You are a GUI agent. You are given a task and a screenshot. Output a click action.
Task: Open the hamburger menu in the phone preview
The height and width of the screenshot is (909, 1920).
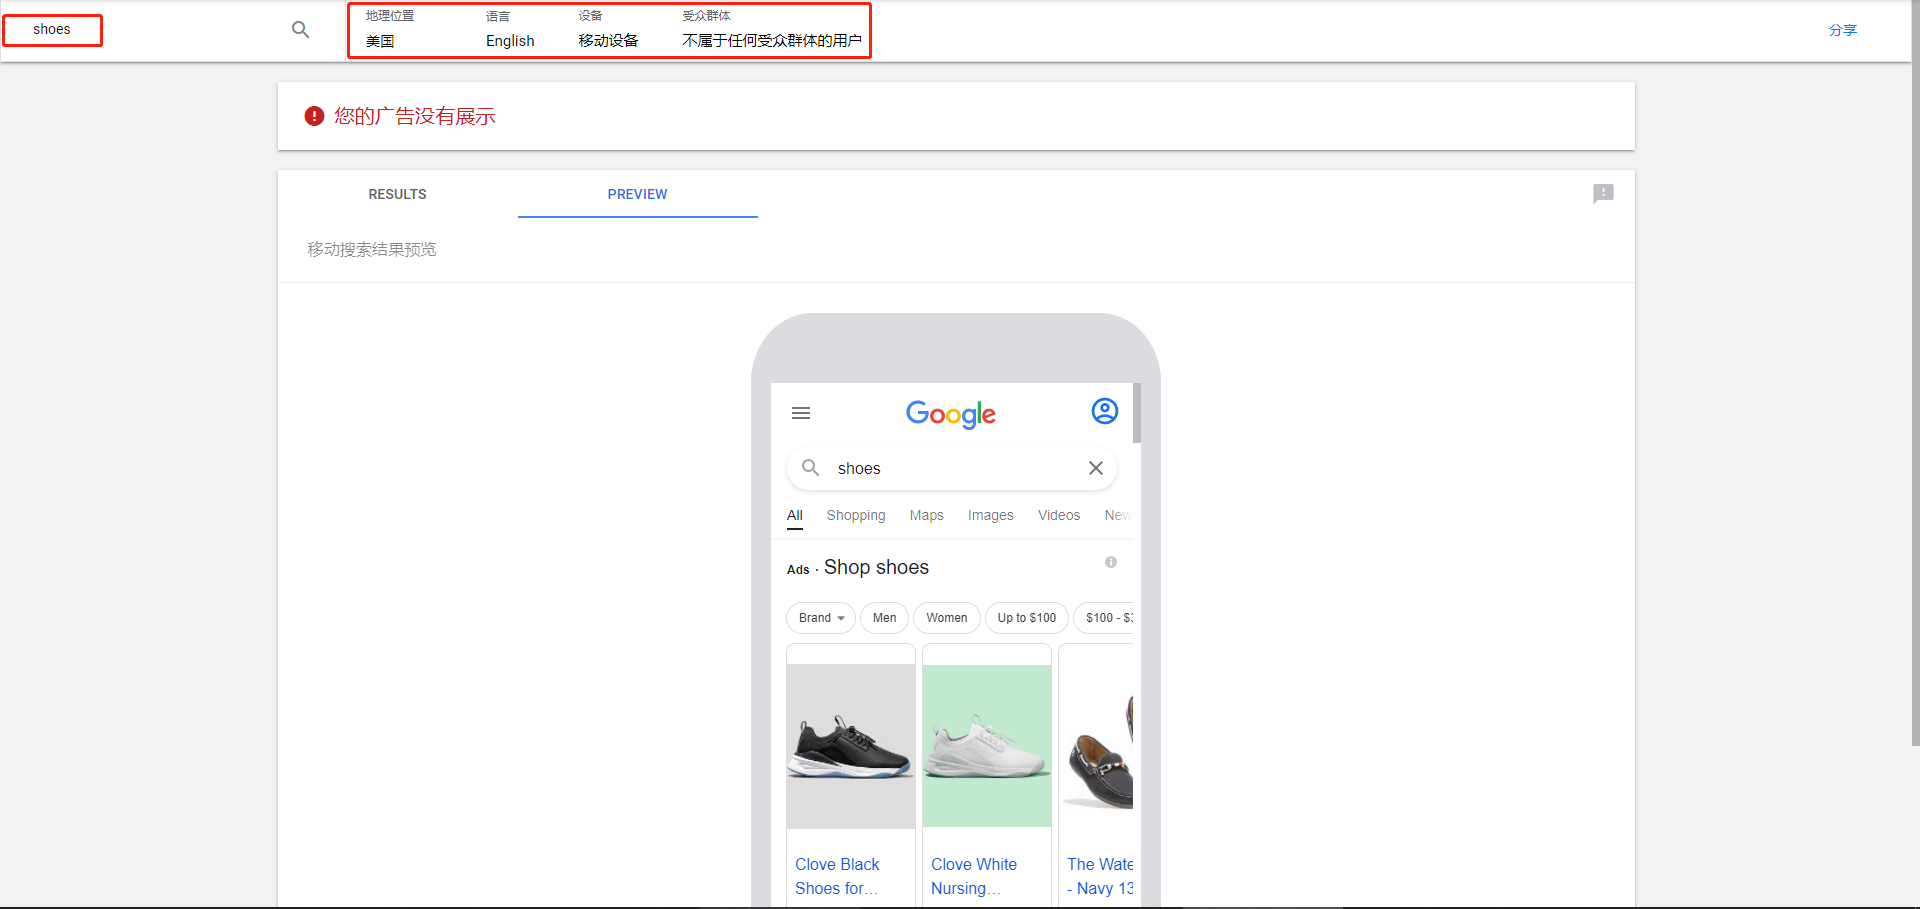point(800,412)
